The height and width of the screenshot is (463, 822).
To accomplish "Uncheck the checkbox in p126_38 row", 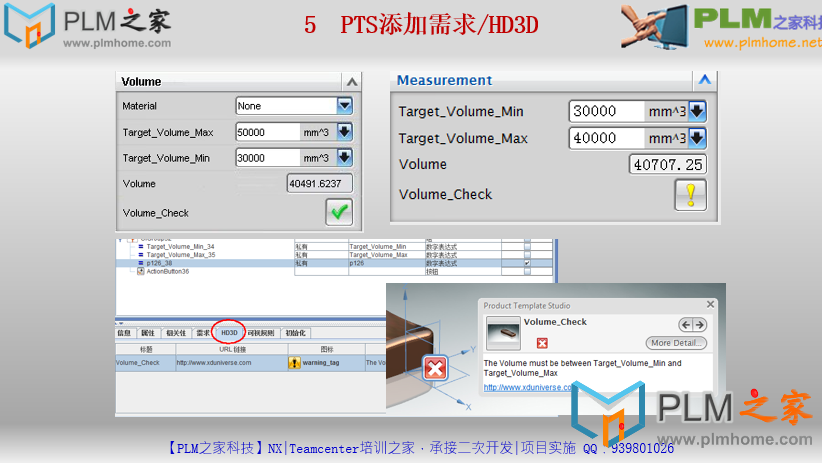I will click(527, 263).
